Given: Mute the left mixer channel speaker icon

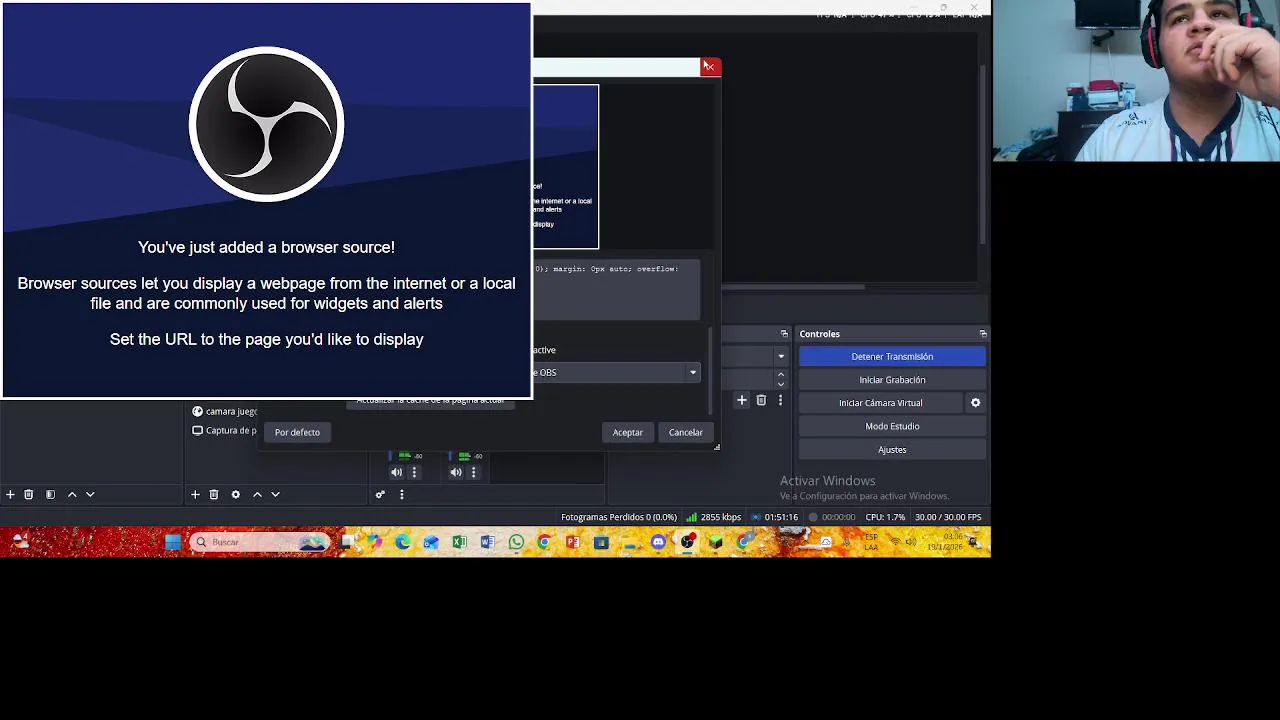Looking at the screenshot, I should click(396, 472).
